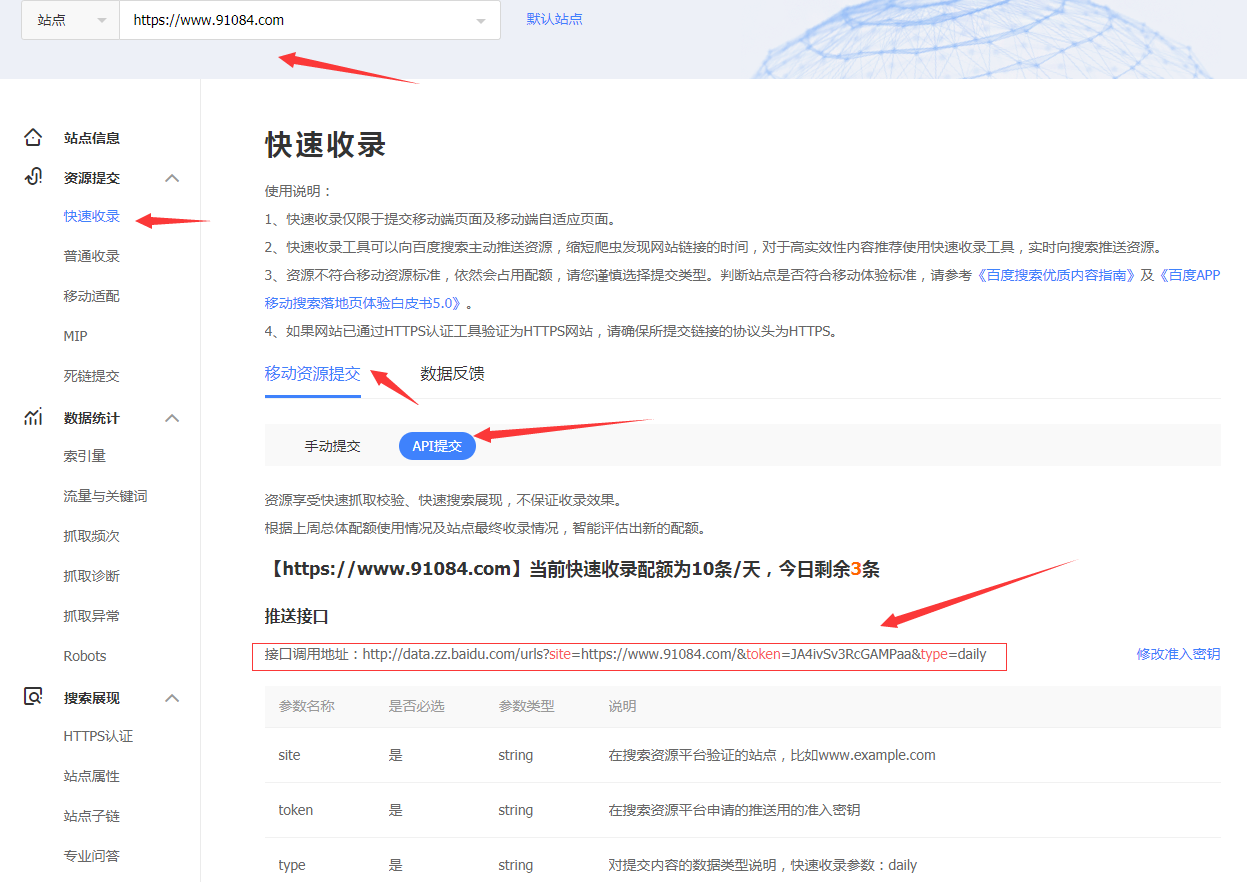Click the 数据统计 chart icon
1247x882 pixels.
[33, 417]
